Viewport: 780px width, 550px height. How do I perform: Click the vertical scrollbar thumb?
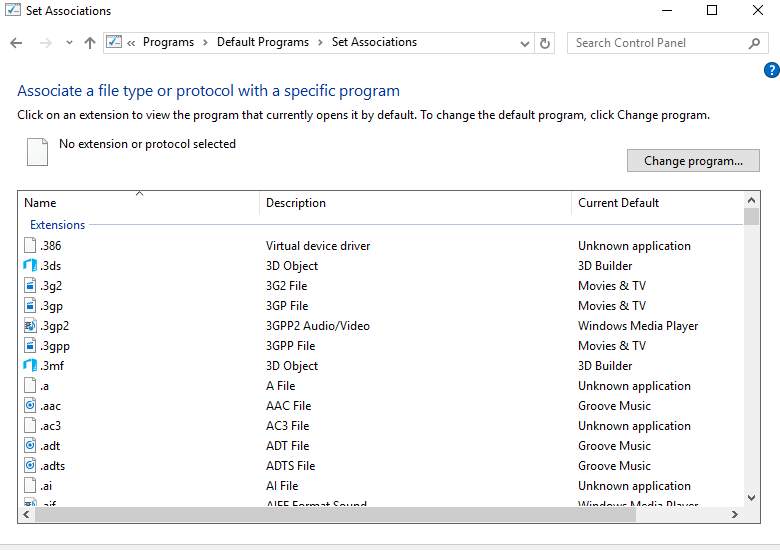(752, 217)
